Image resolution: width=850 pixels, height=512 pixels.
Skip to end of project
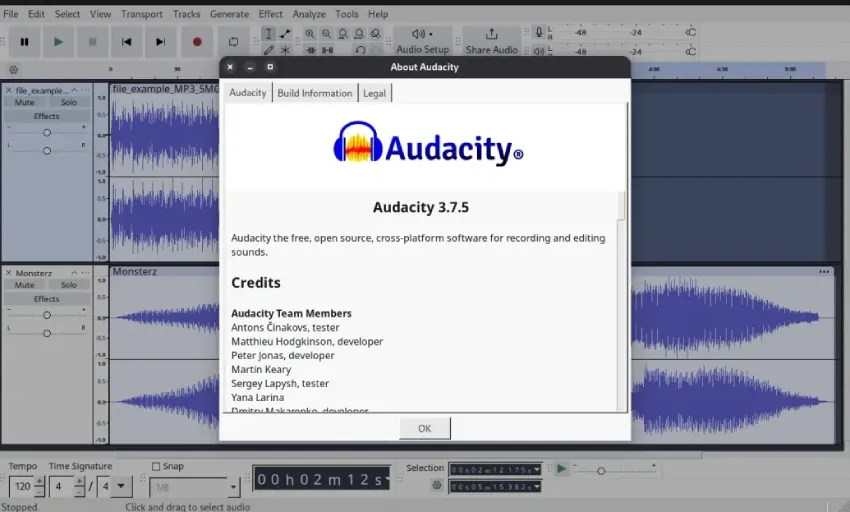tap(160, 42)
